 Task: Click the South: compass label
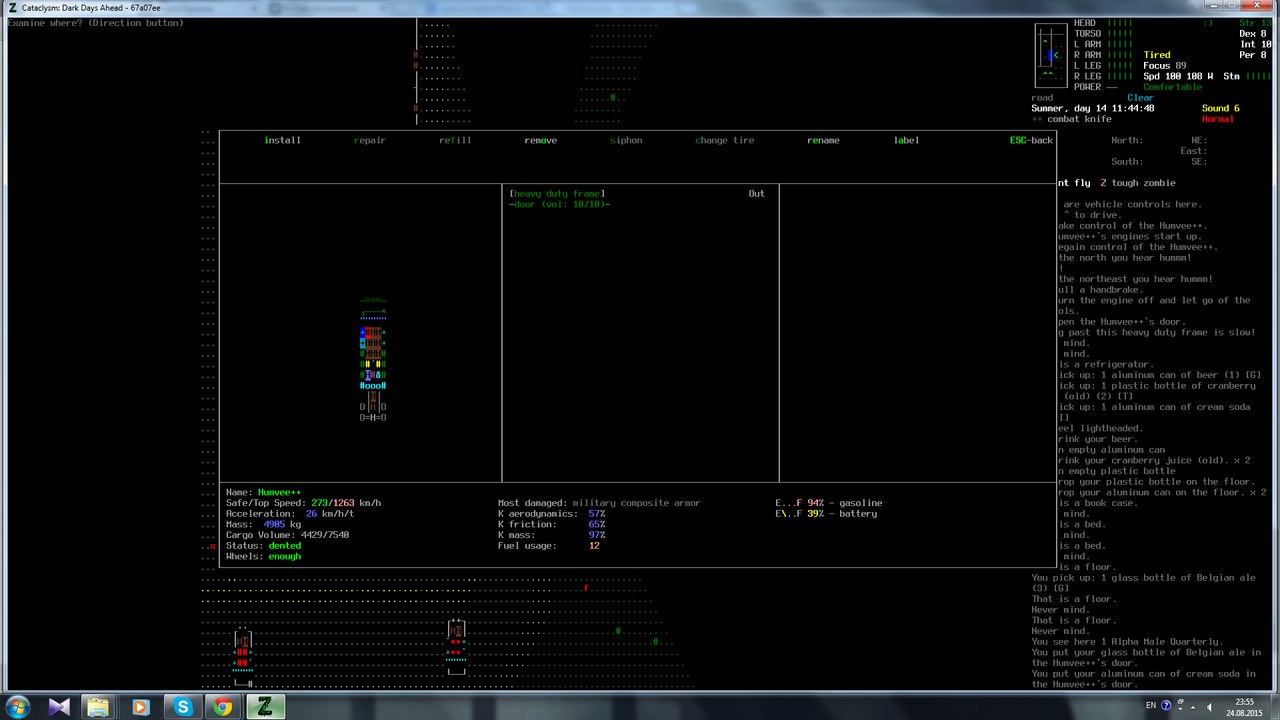tap(1127, 162)
